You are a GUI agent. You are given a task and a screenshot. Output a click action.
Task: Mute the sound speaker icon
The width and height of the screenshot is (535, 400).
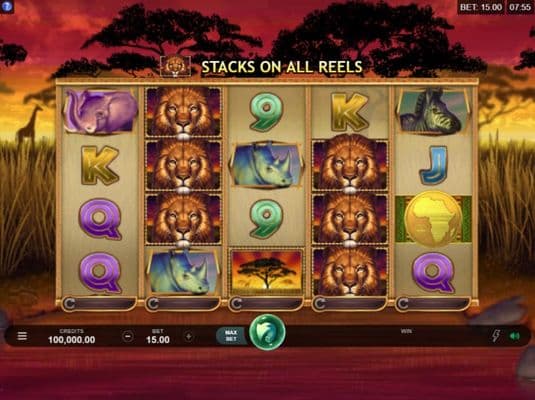[x=515, y=337]
